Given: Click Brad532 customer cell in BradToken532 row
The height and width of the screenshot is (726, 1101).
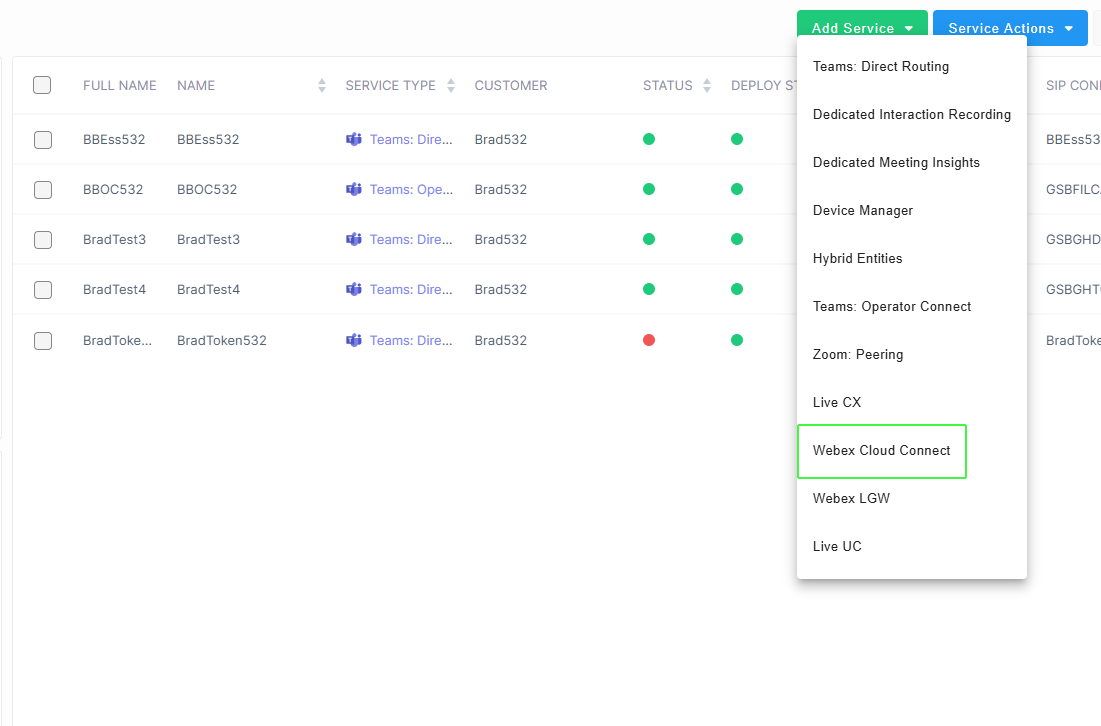Looking at the screenshot, I should 501,341.
